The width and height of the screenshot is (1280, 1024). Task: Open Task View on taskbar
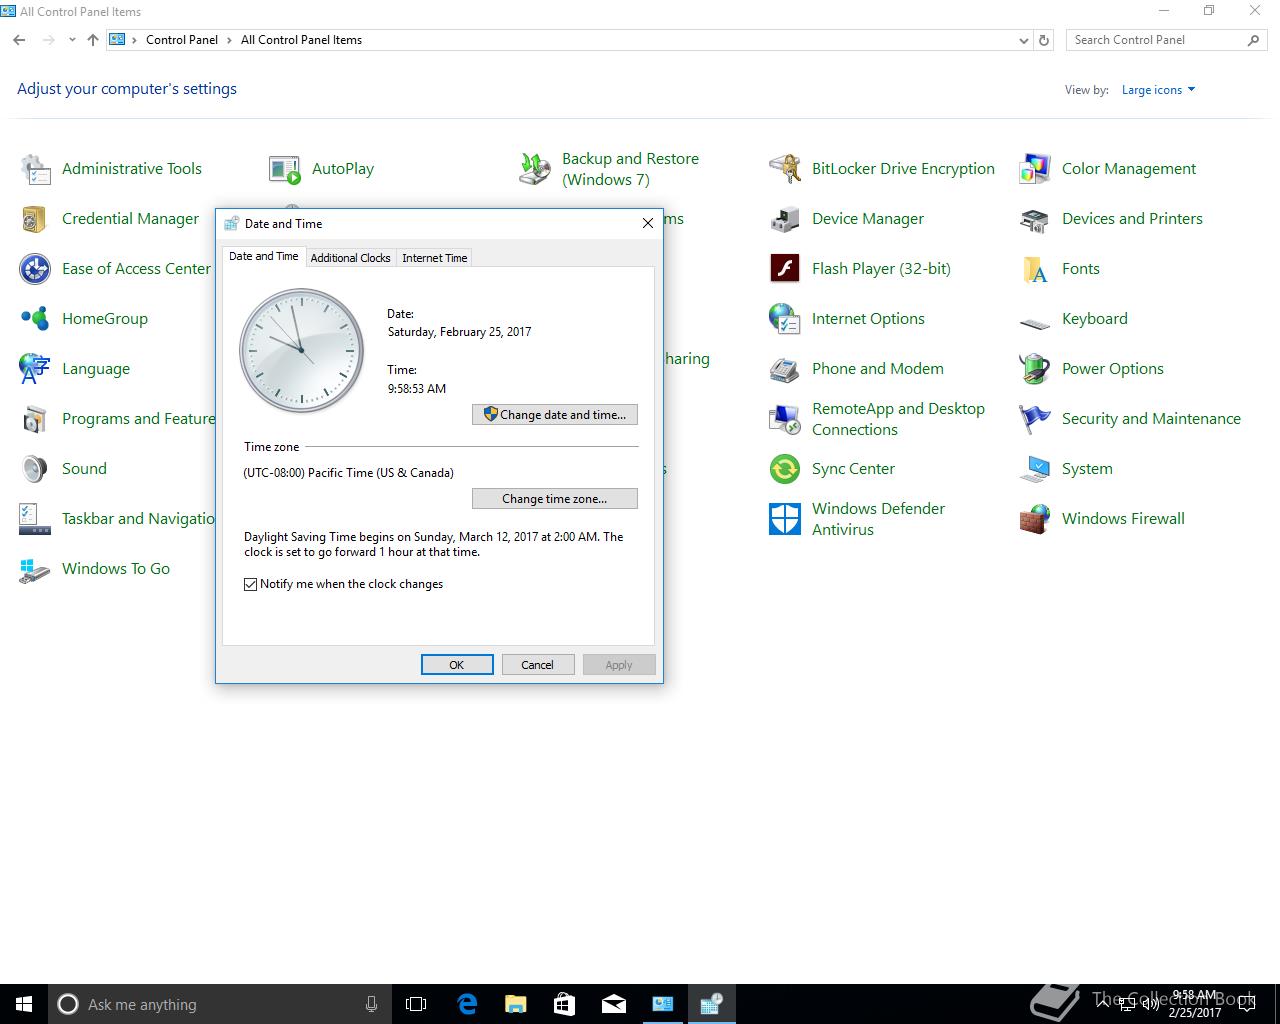click(416, 1004)
